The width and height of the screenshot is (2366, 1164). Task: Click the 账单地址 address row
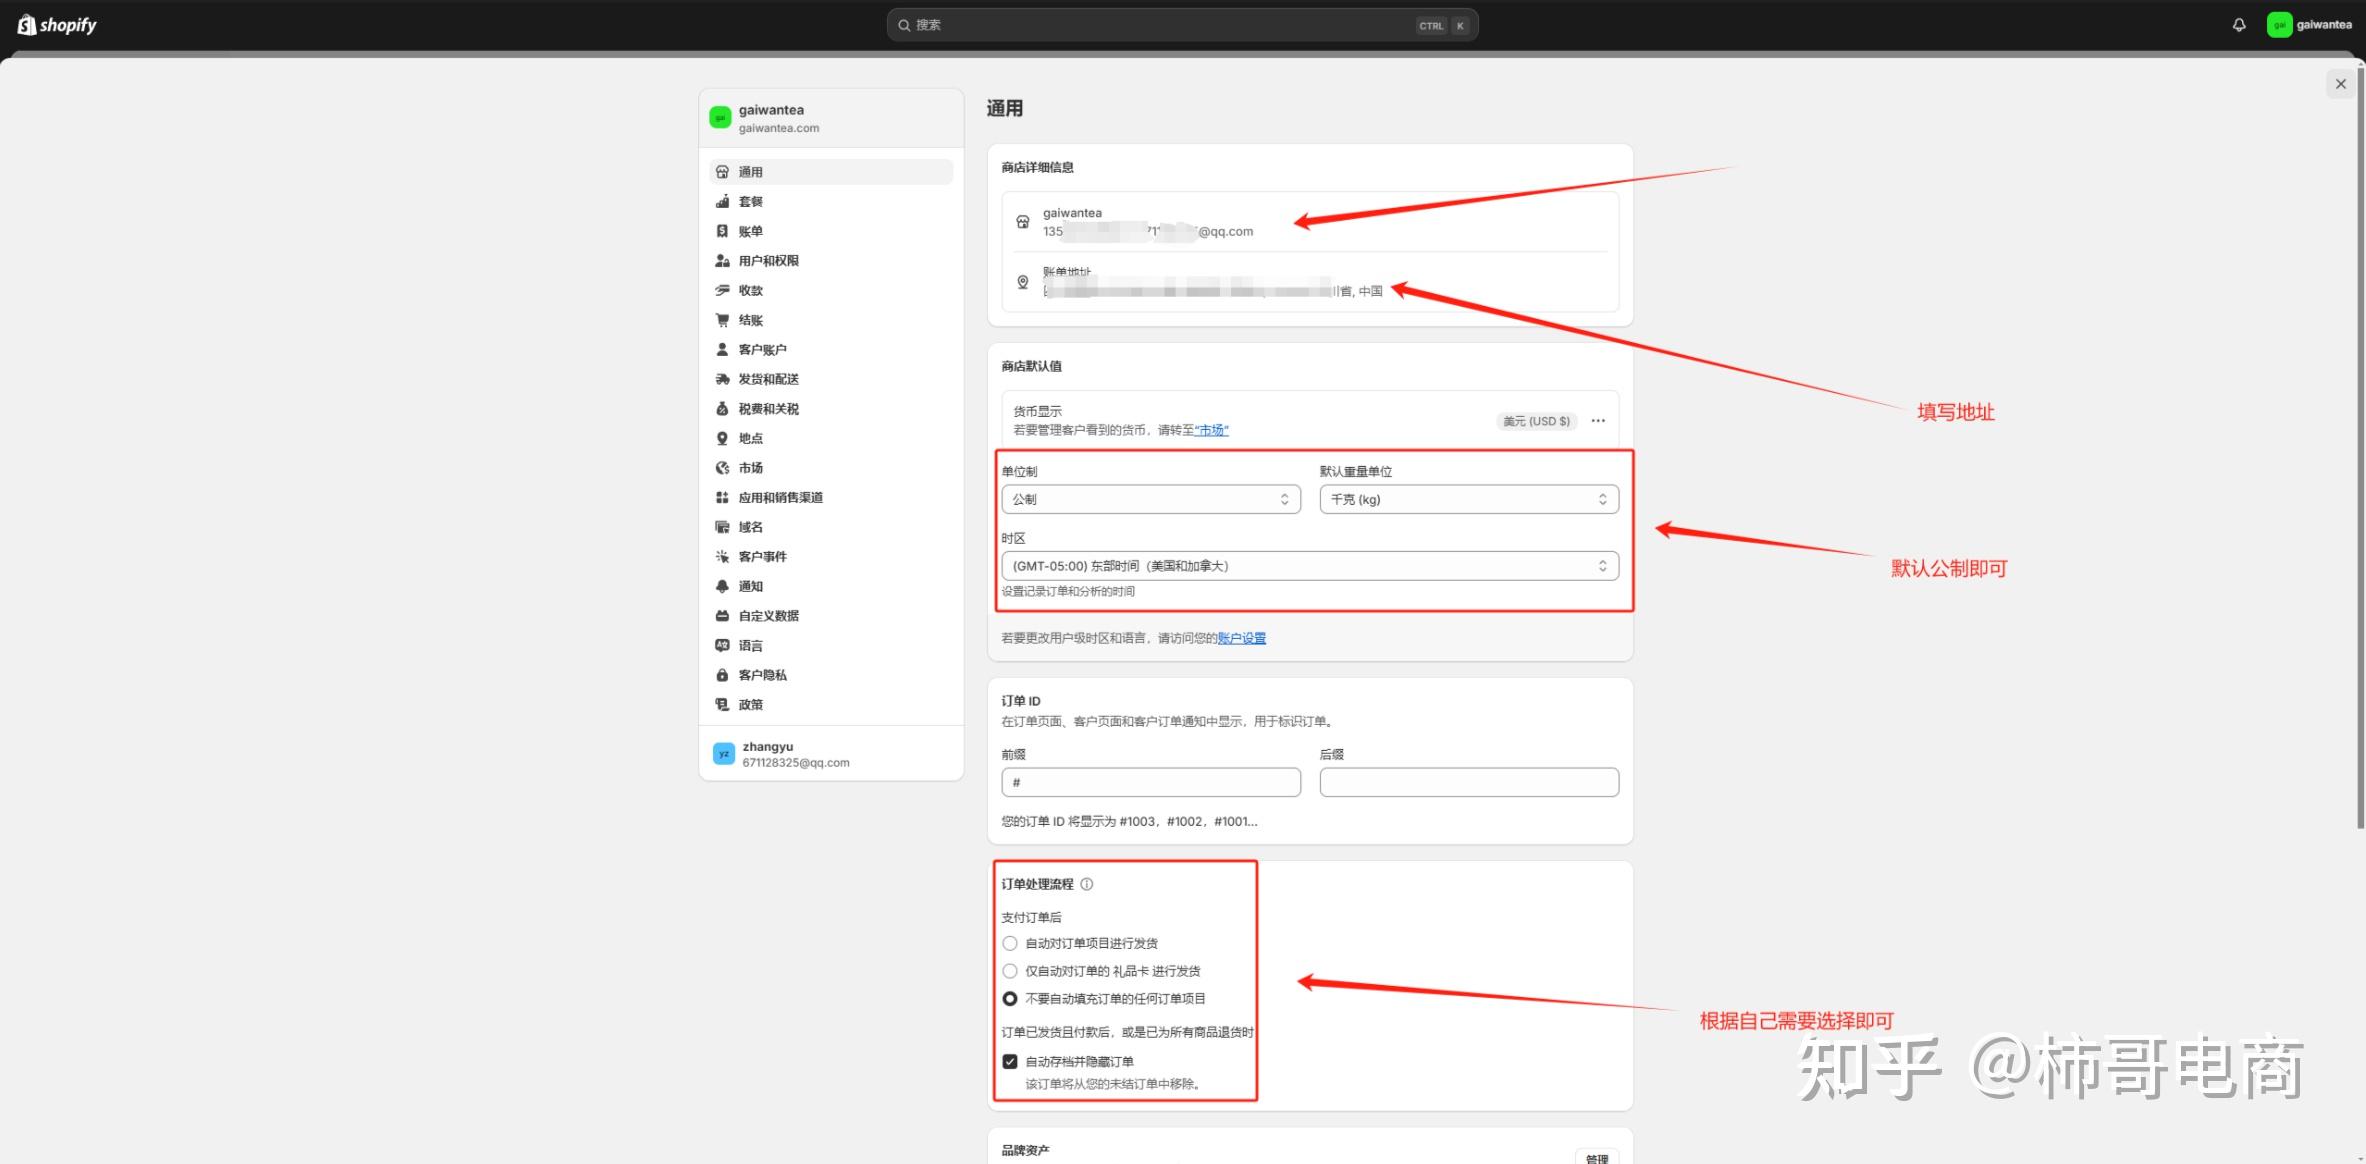point(1310,282)
